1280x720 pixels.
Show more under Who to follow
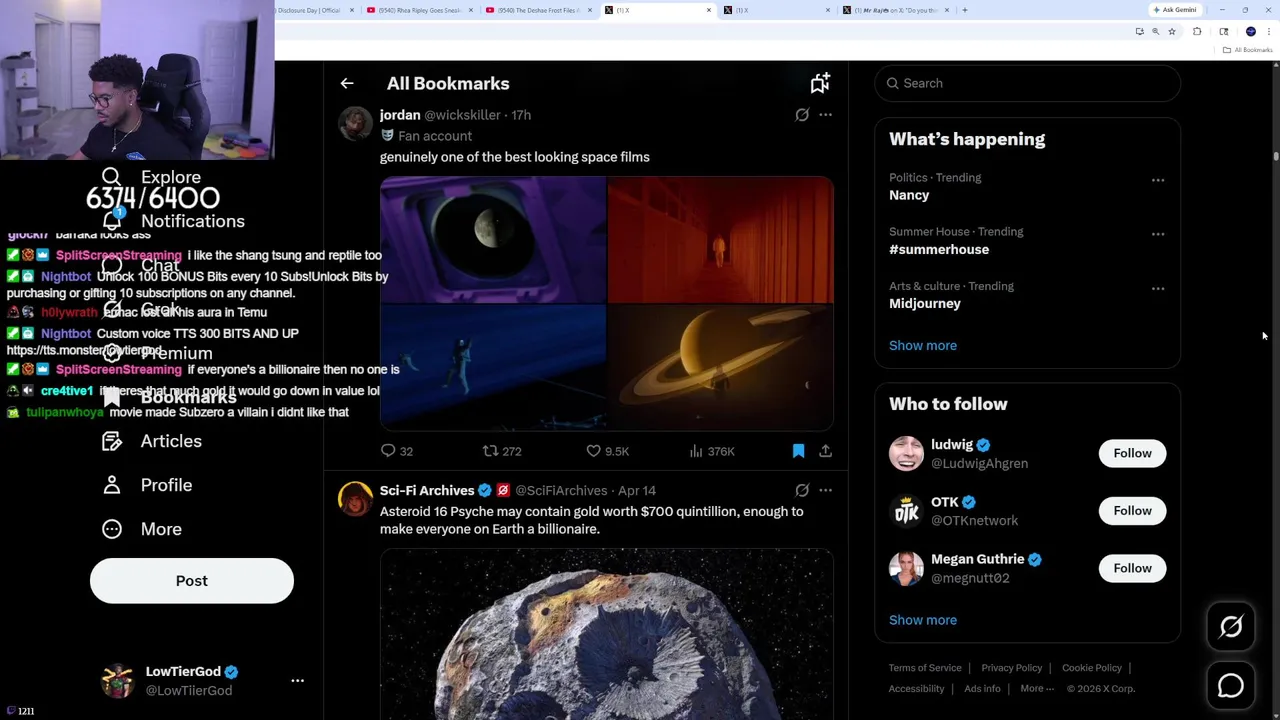[923, 620]
